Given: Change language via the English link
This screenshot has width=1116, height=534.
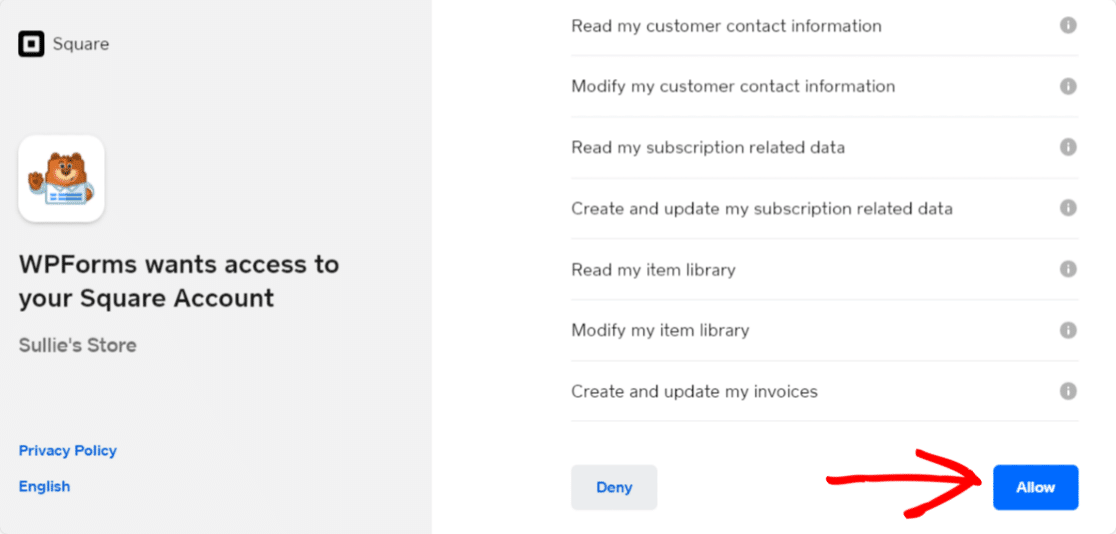Looking at the screenshot, I should click(44, 486).
